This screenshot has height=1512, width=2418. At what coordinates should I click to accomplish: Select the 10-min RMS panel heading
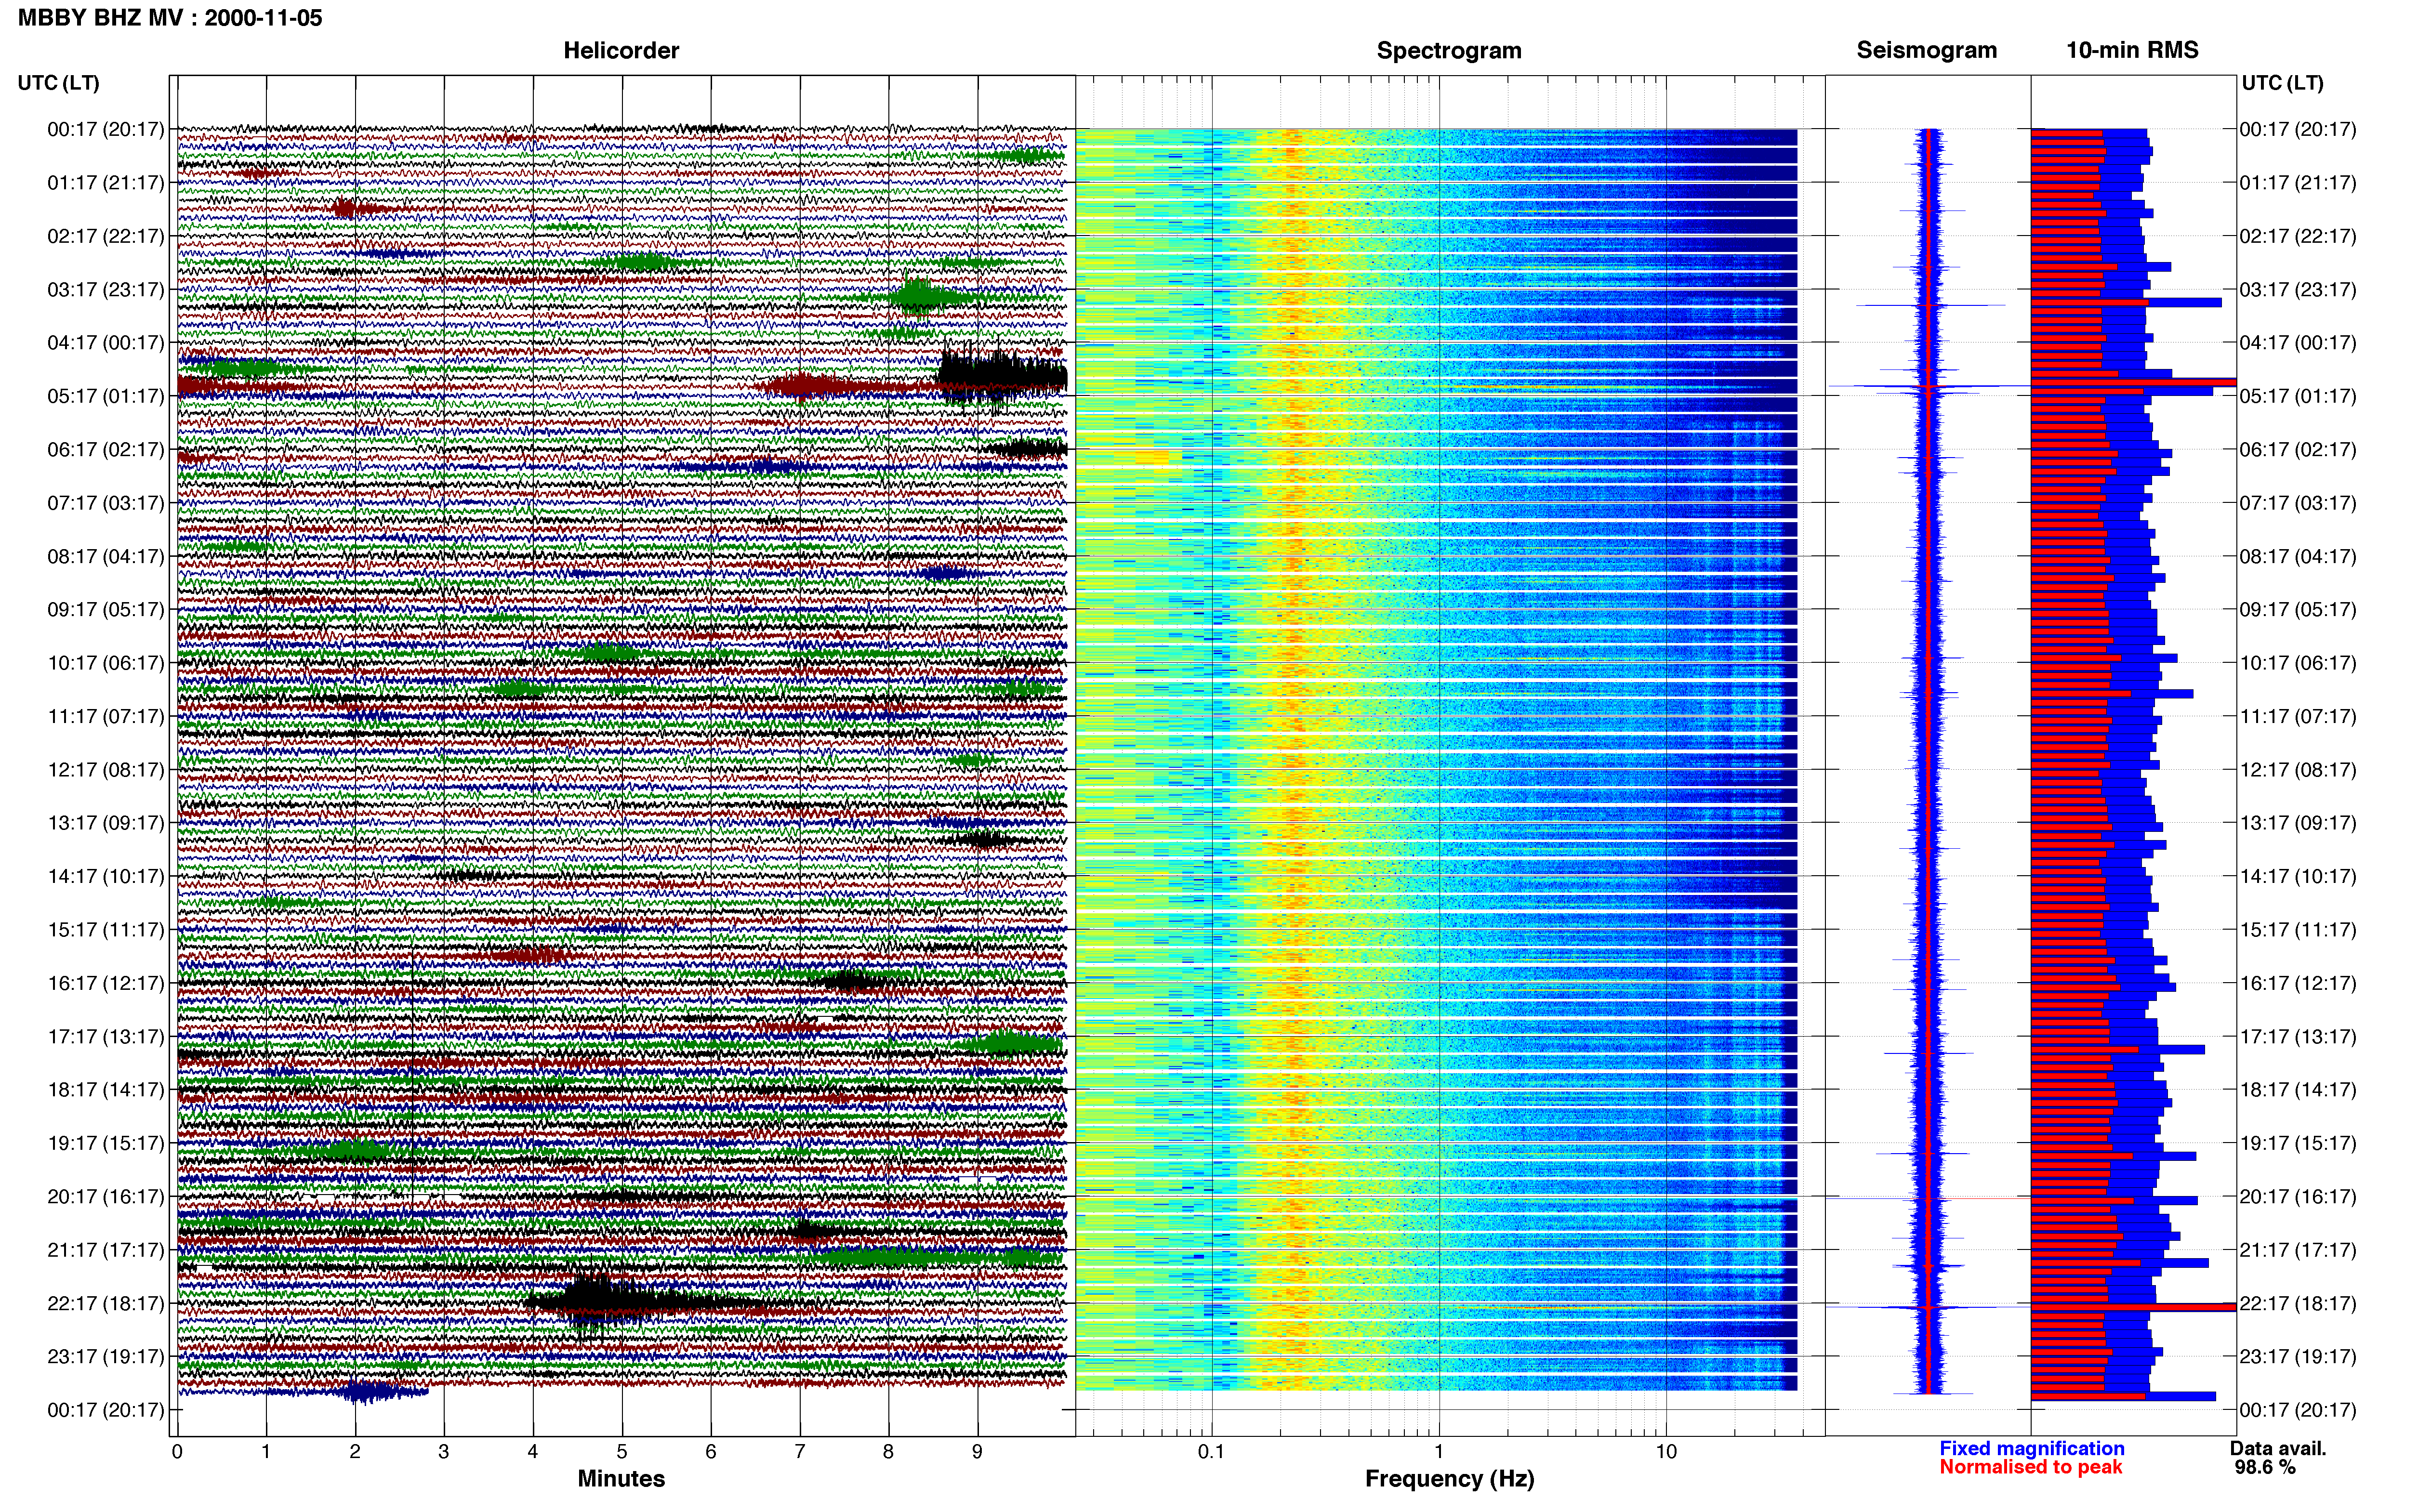click(x=2132, y=50)
